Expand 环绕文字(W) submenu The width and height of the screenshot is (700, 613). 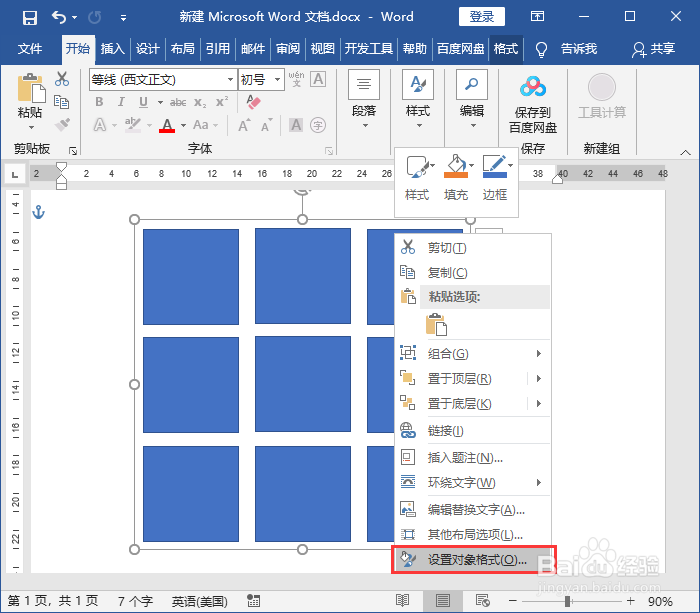coord(473,482)
